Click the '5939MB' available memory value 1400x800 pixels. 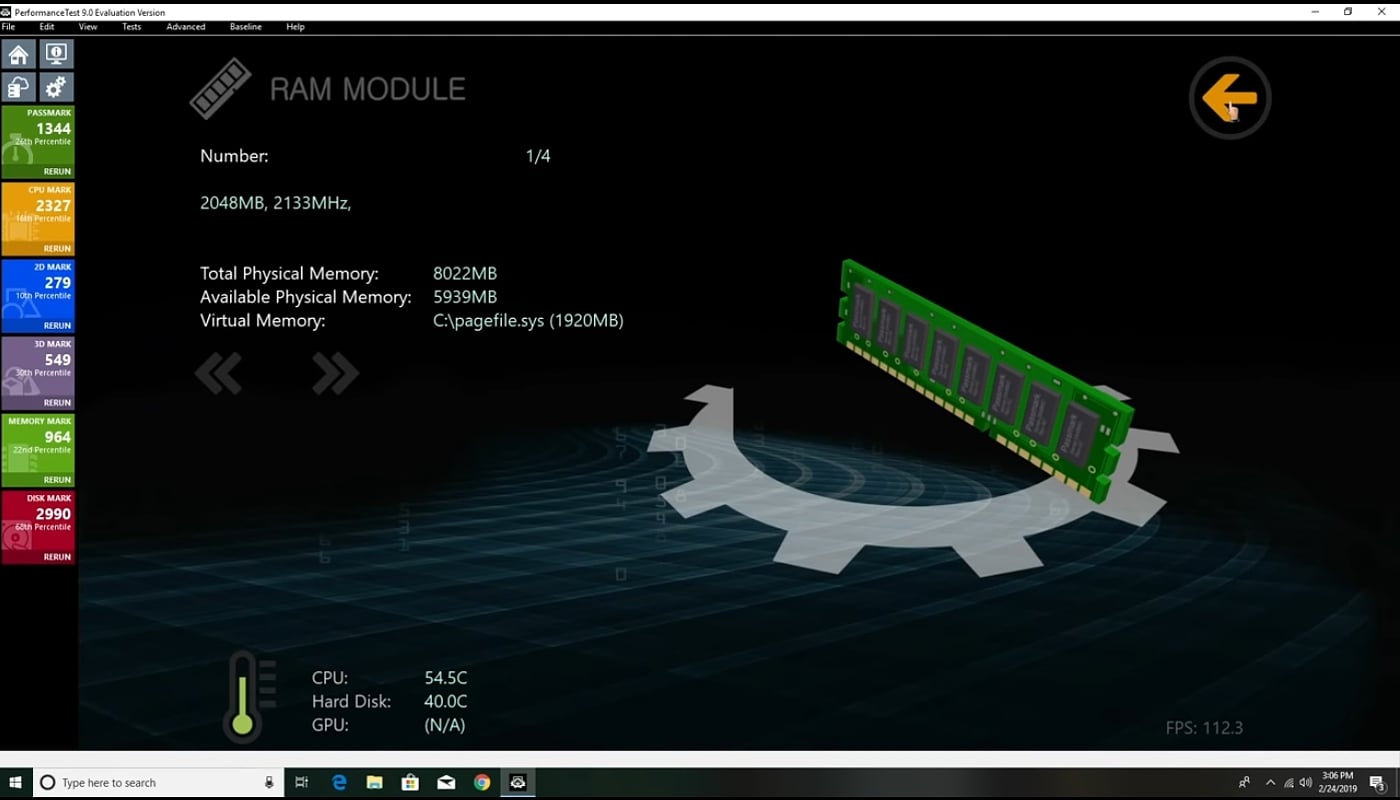coord(465,297)
